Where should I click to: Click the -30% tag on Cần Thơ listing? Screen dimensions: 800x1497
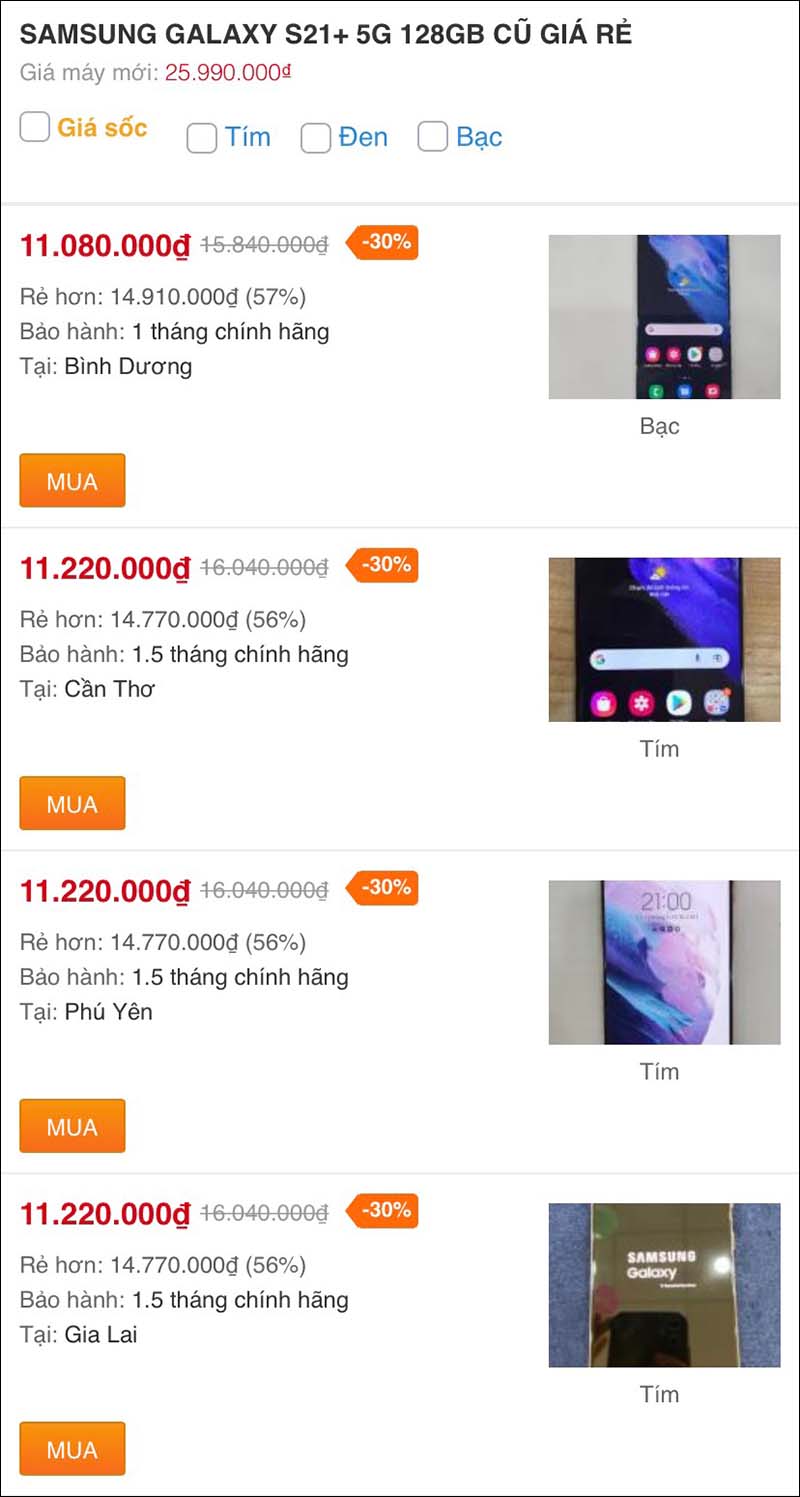(x=383, y=565)
